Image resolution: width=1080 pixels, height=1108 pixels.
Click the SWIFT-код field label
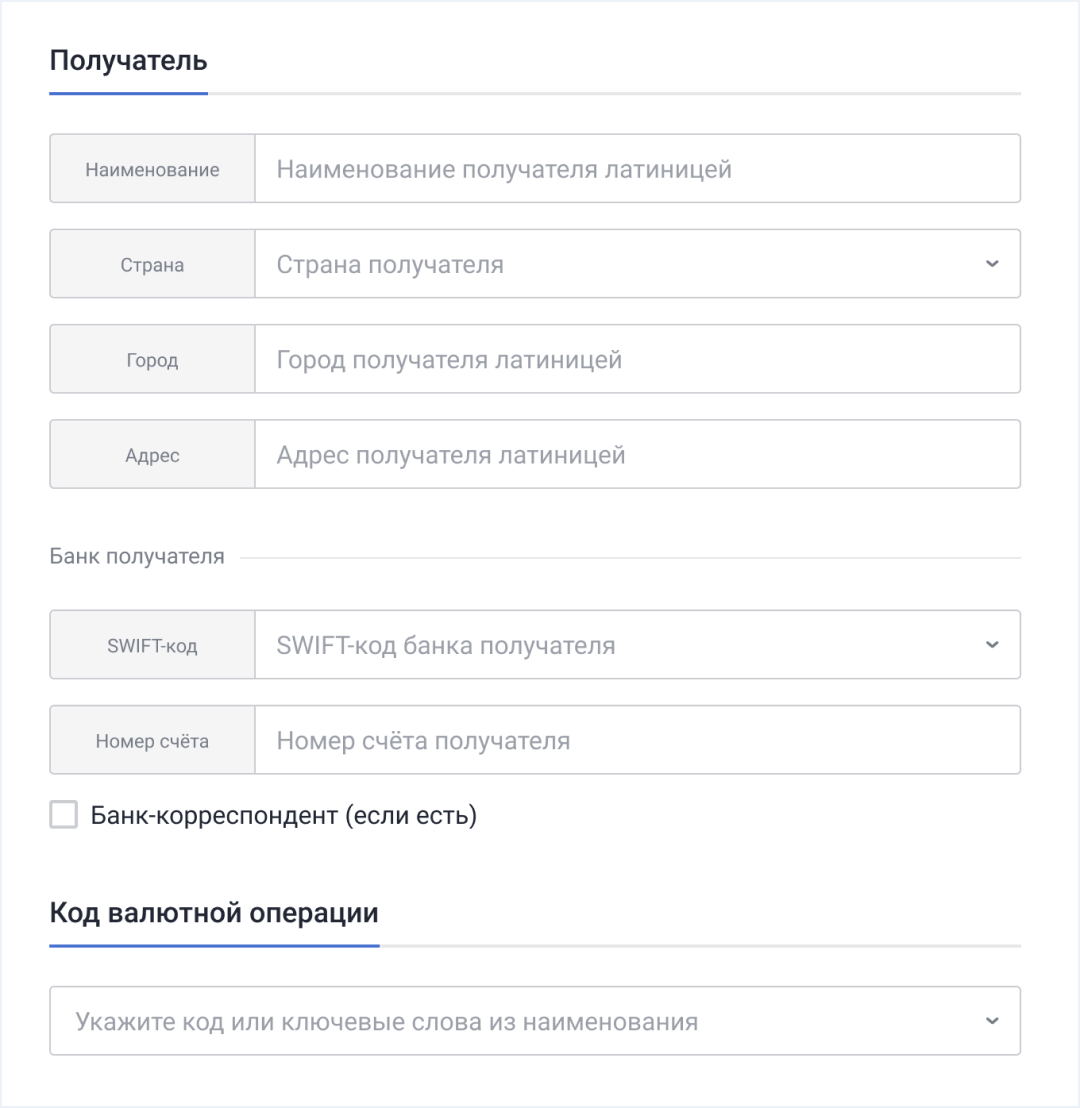pyautogui.click(x=152, y=646)
